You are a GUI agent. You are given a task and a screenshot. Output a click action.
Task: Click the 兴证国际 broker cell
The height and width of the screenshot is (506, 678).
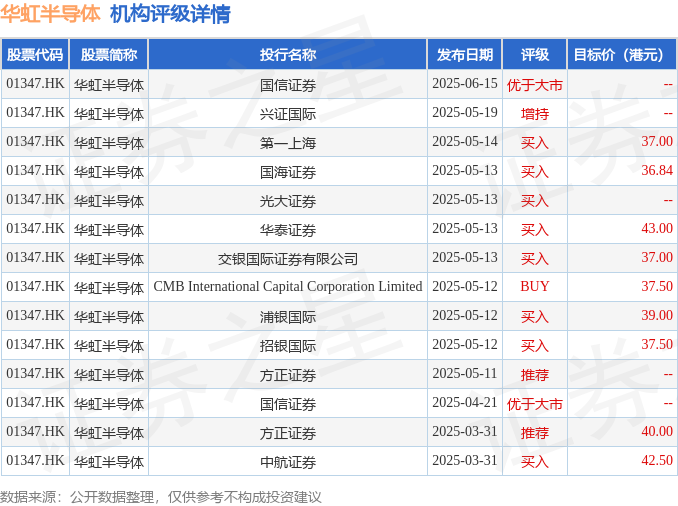click(x=288, y=114)
